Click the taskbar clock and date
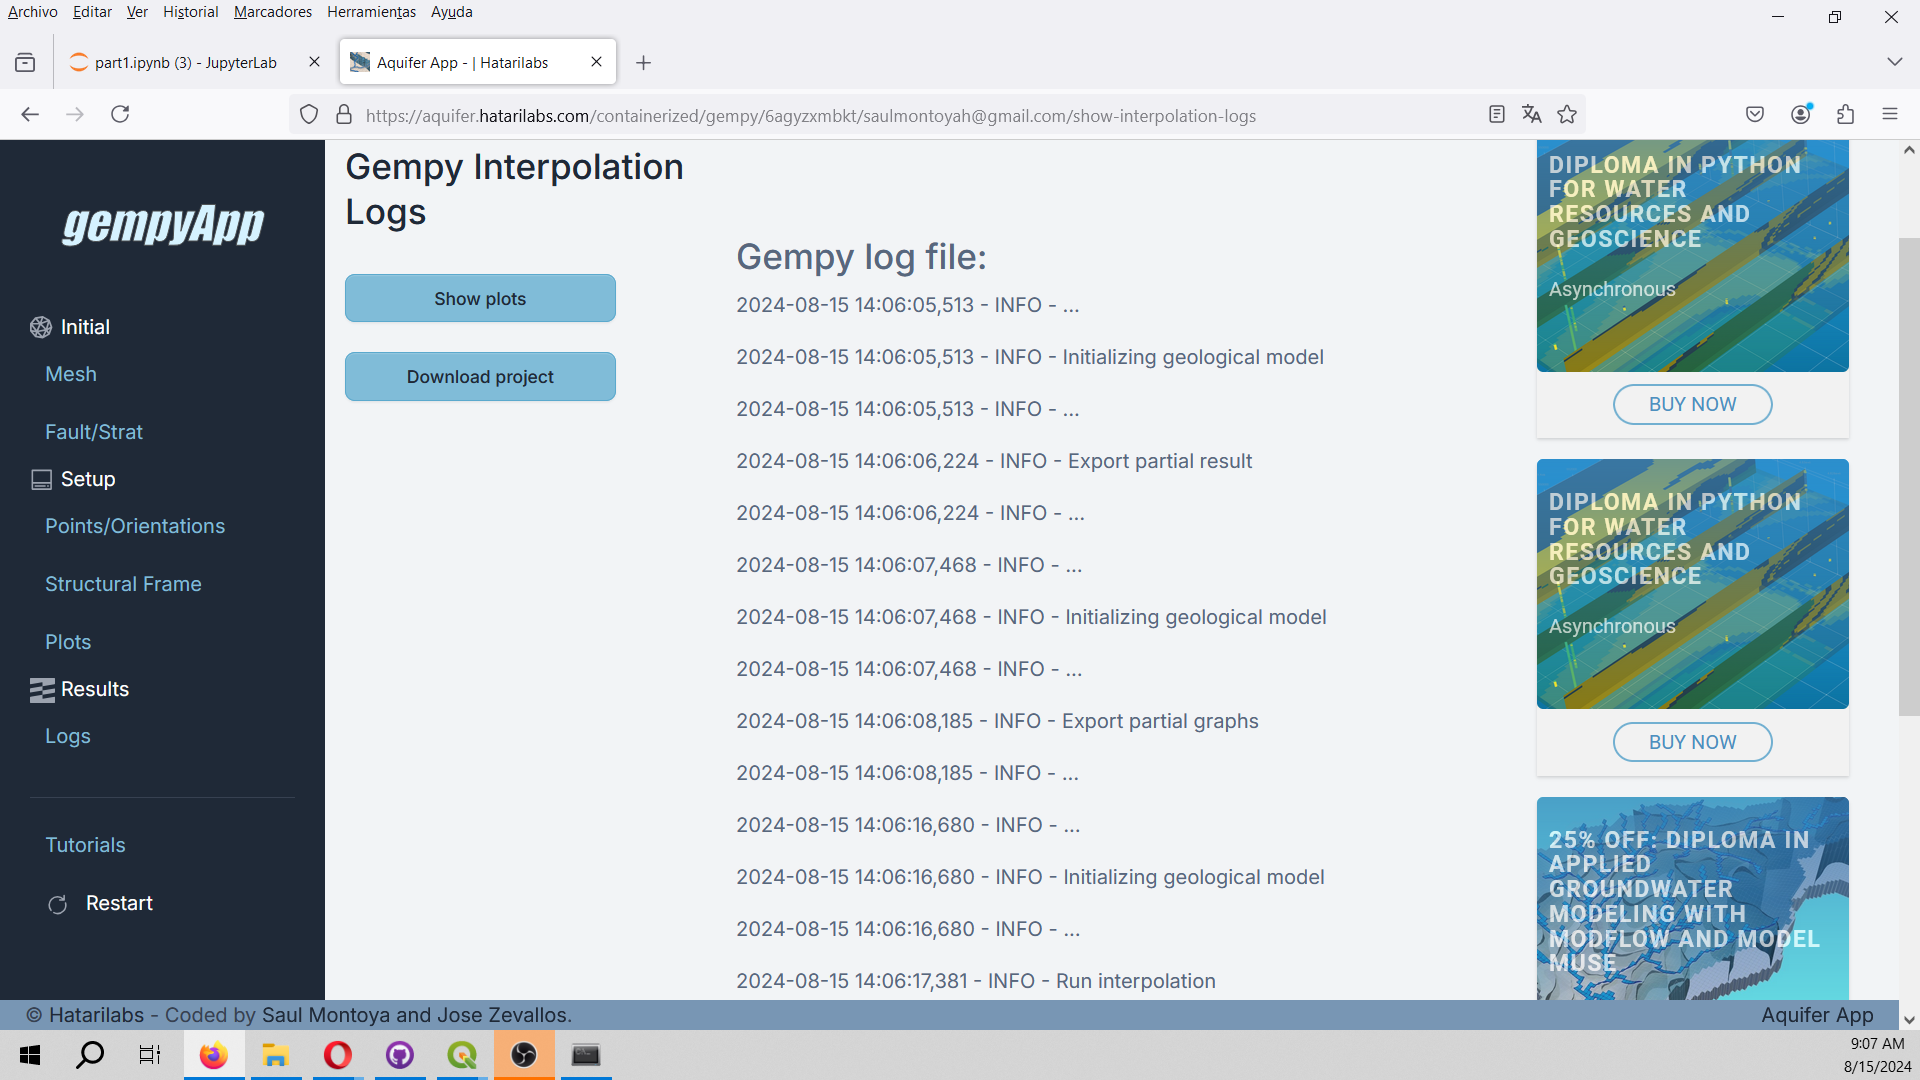The image size is (1920, 1080). tap(1877, 1055)
